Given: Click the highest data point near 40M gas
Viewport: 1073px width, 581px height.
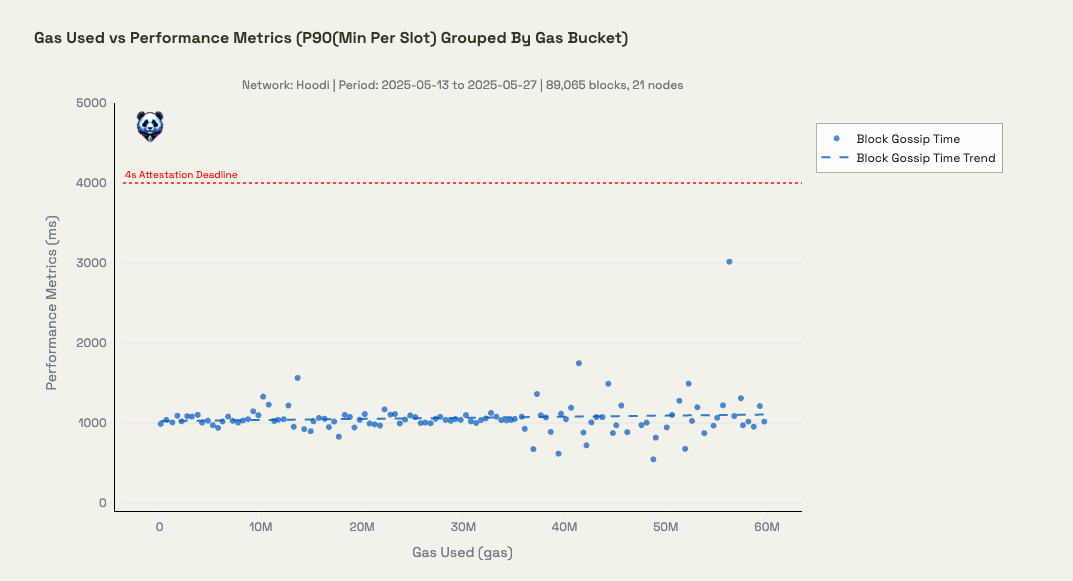Looking at the screenshot, I should [578, 363].
